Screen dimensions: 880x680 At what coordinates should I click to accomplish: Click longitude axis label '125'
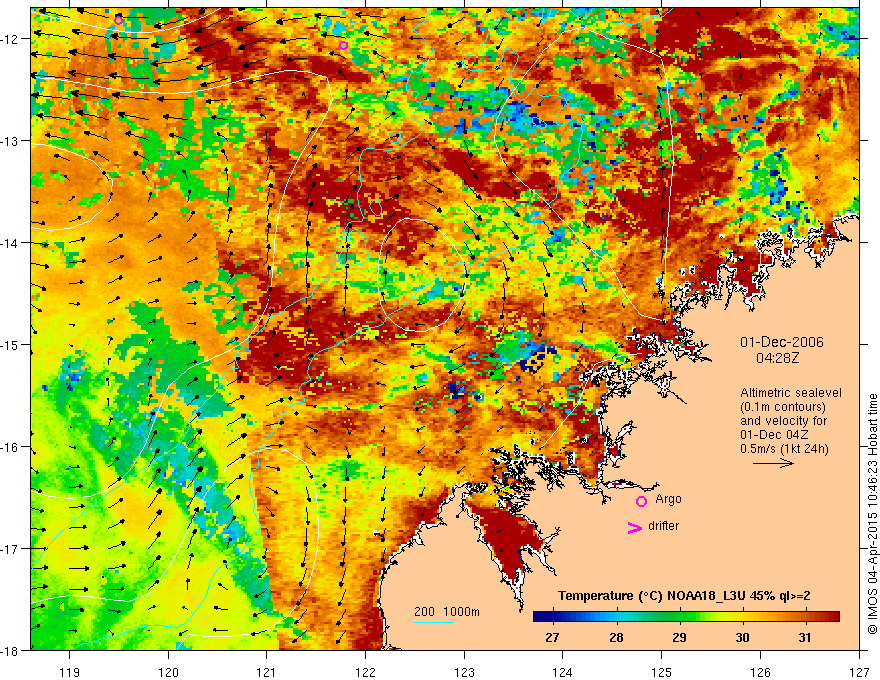click(662, 672)
